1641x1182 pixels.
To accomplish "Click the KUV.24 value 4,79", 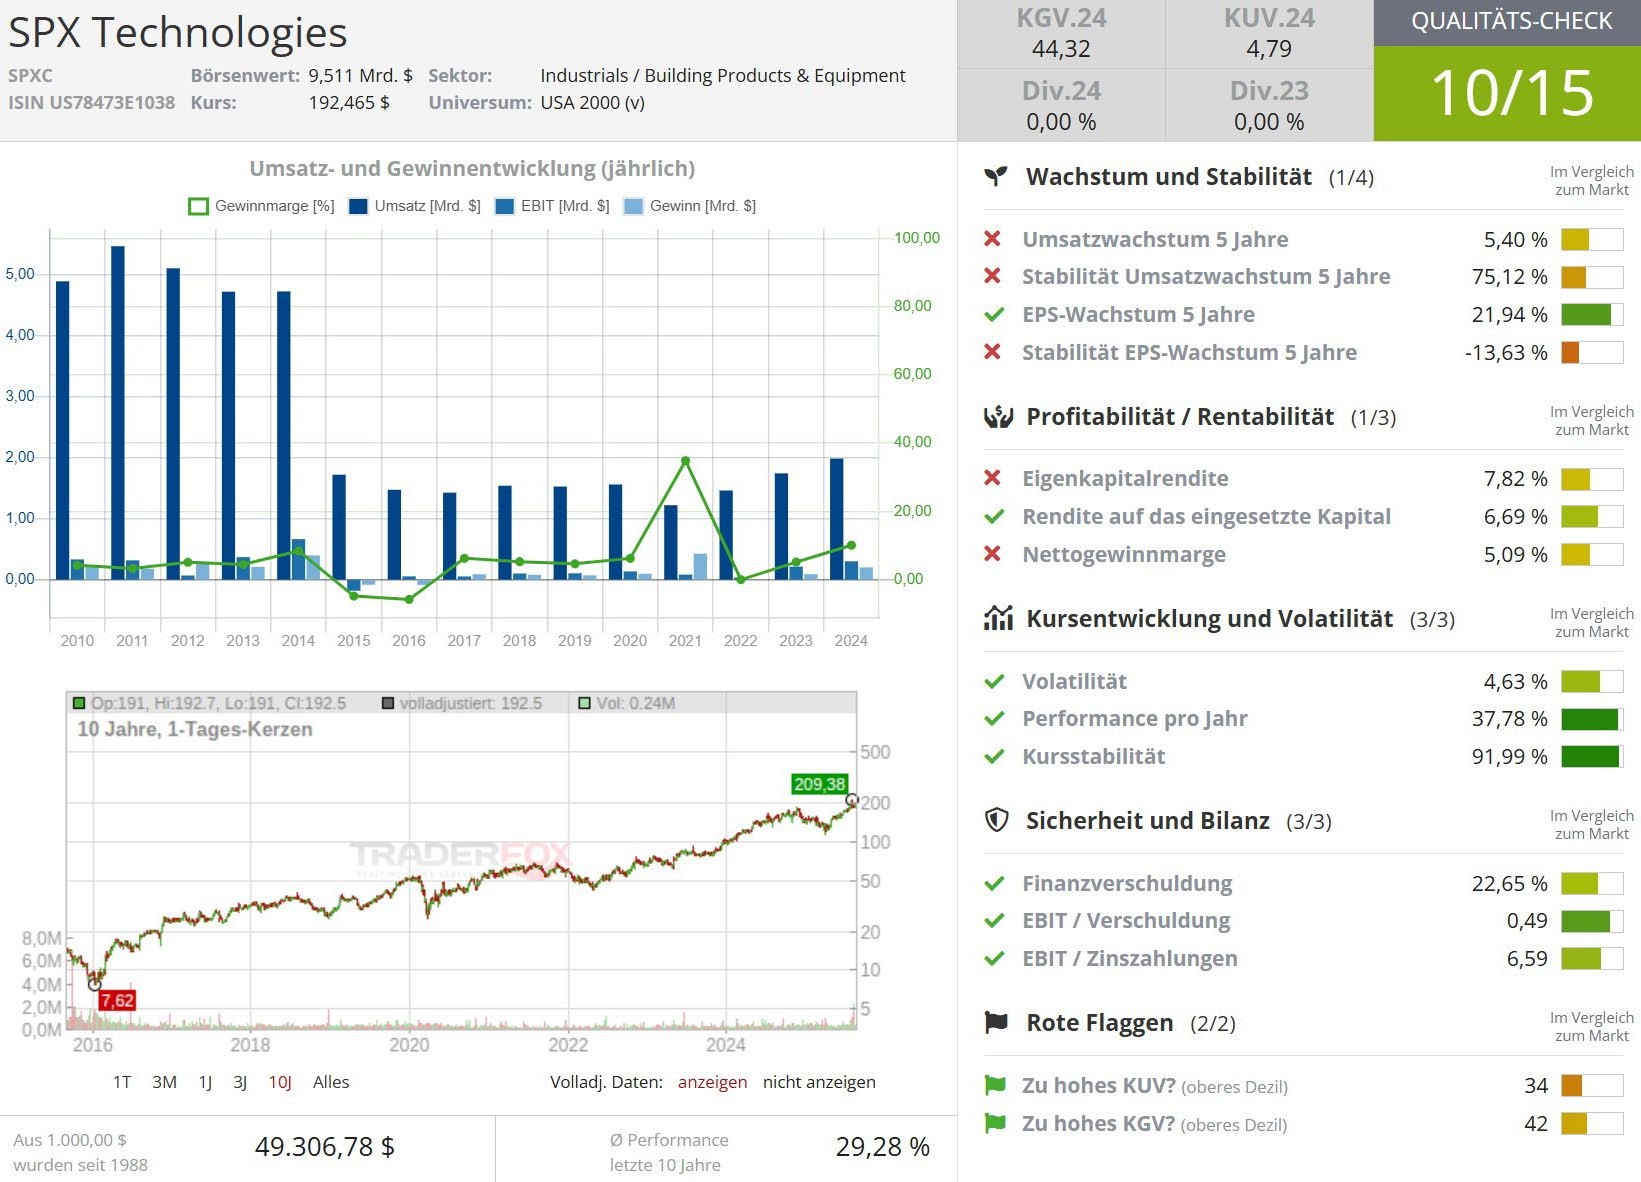I will (x=1269, y=49).
